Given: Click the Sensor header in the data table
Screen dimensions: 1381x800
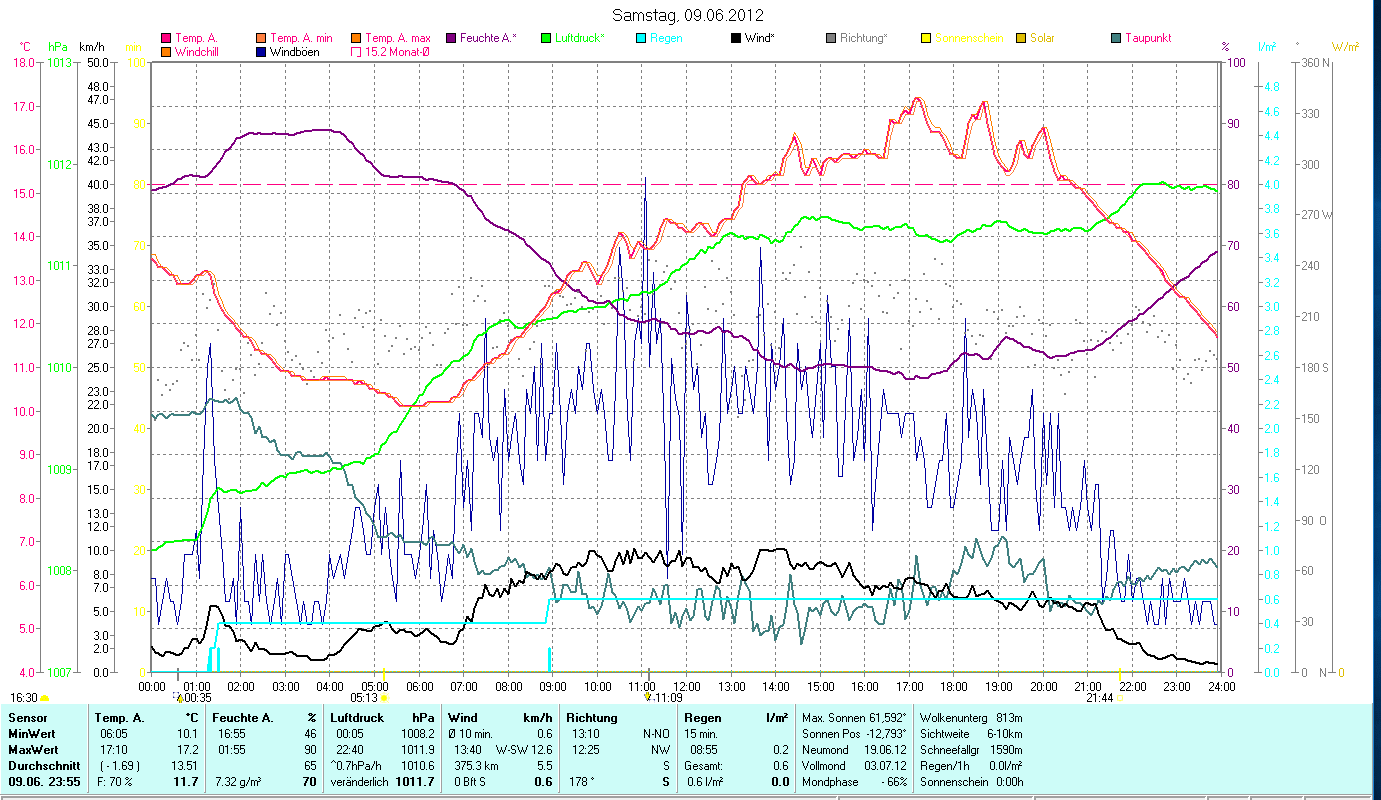Looking at the screenshot, I should coord(27,718).
